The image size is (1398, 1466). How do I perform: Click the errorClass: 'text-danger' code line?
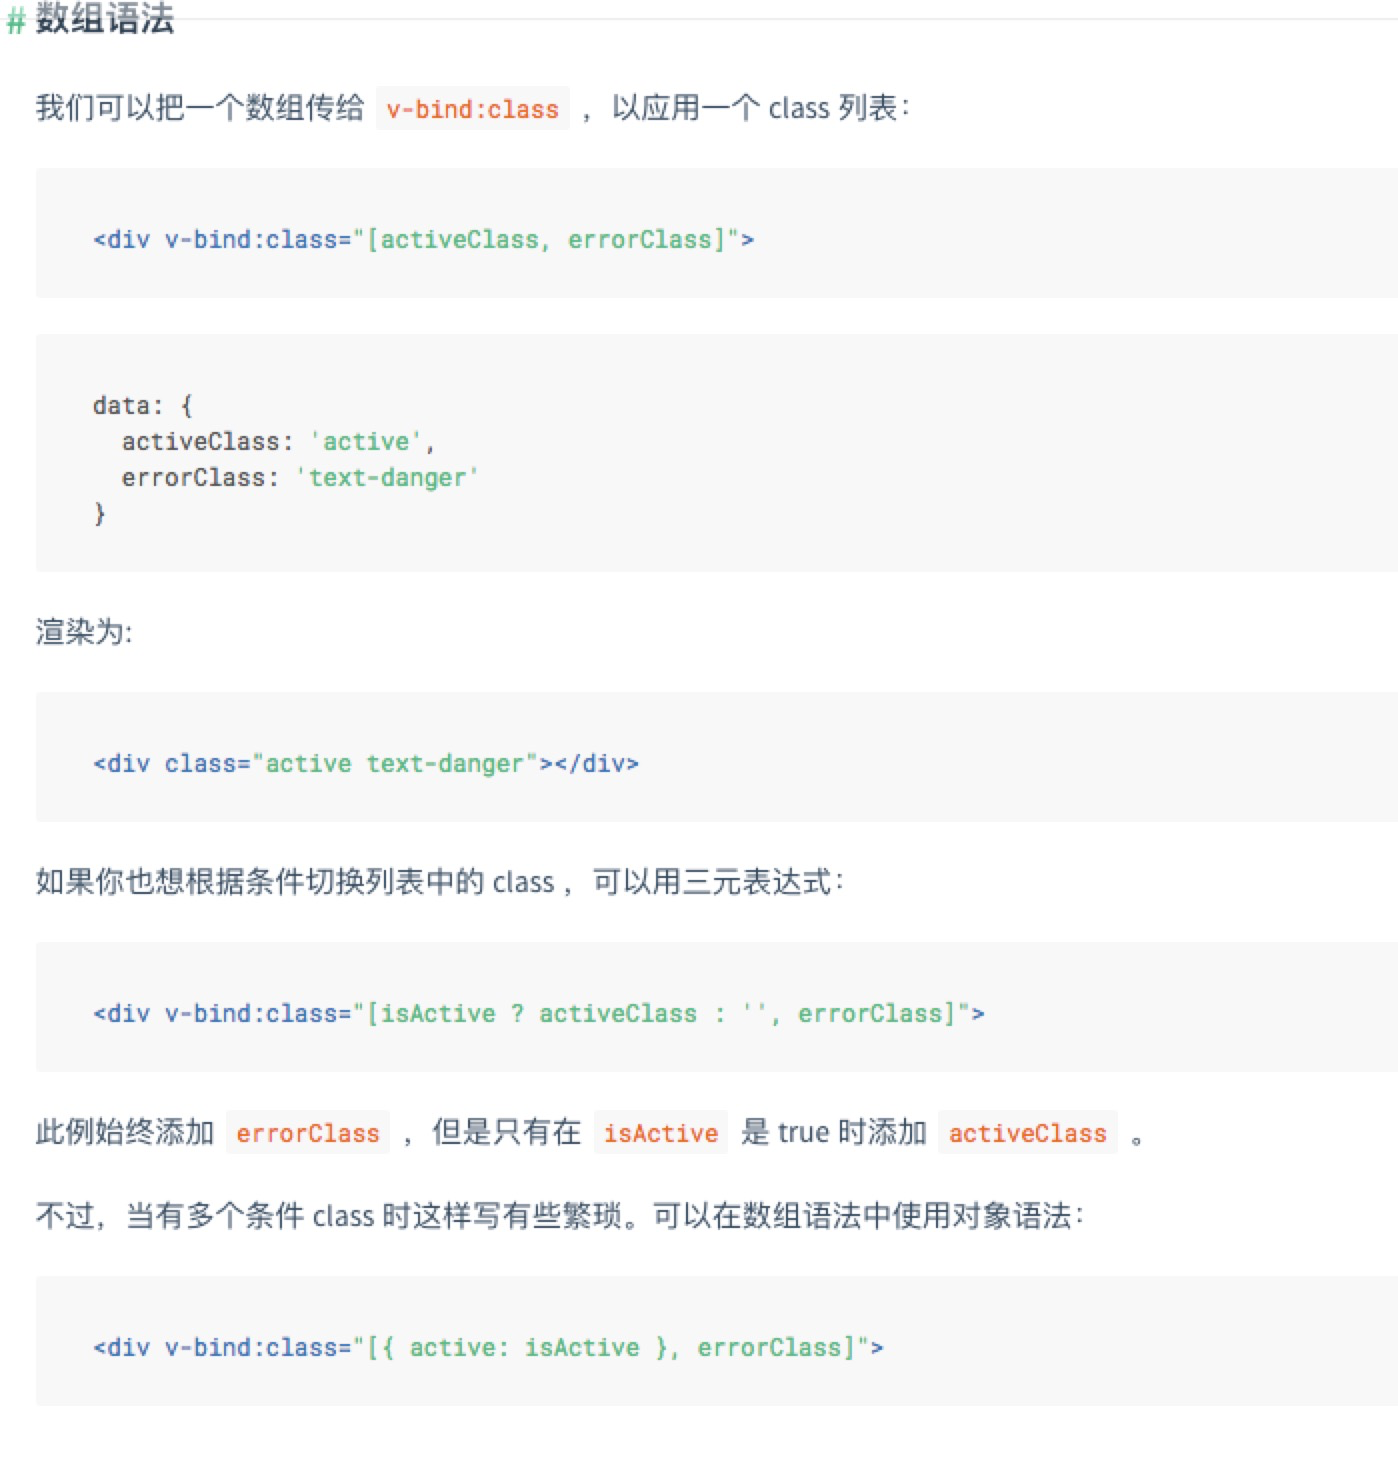coord(300,478)
